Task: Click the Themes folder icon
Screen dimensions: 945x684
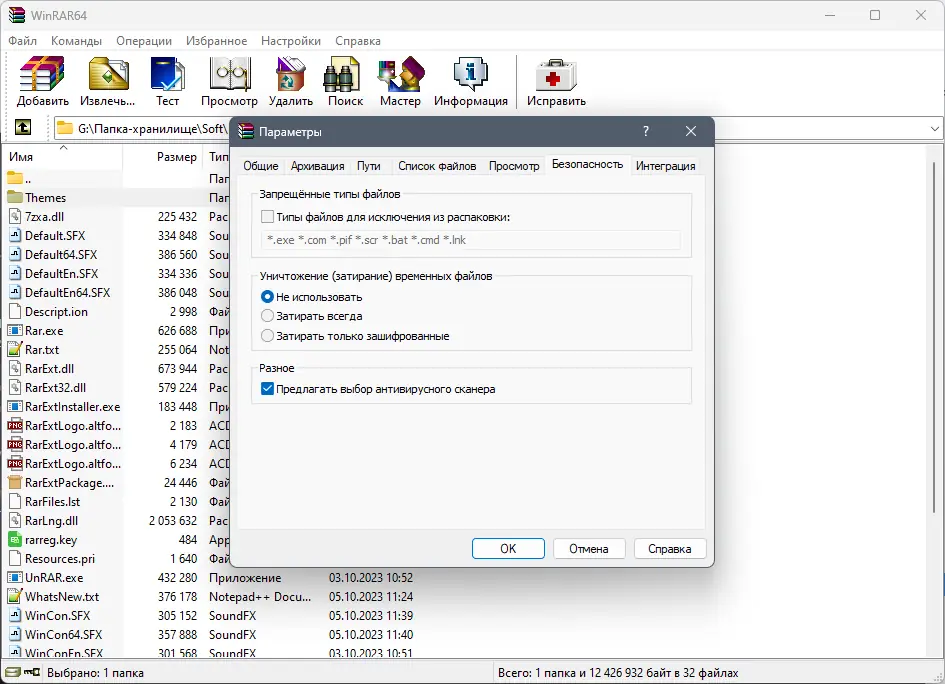Action: tap(15, 197)
